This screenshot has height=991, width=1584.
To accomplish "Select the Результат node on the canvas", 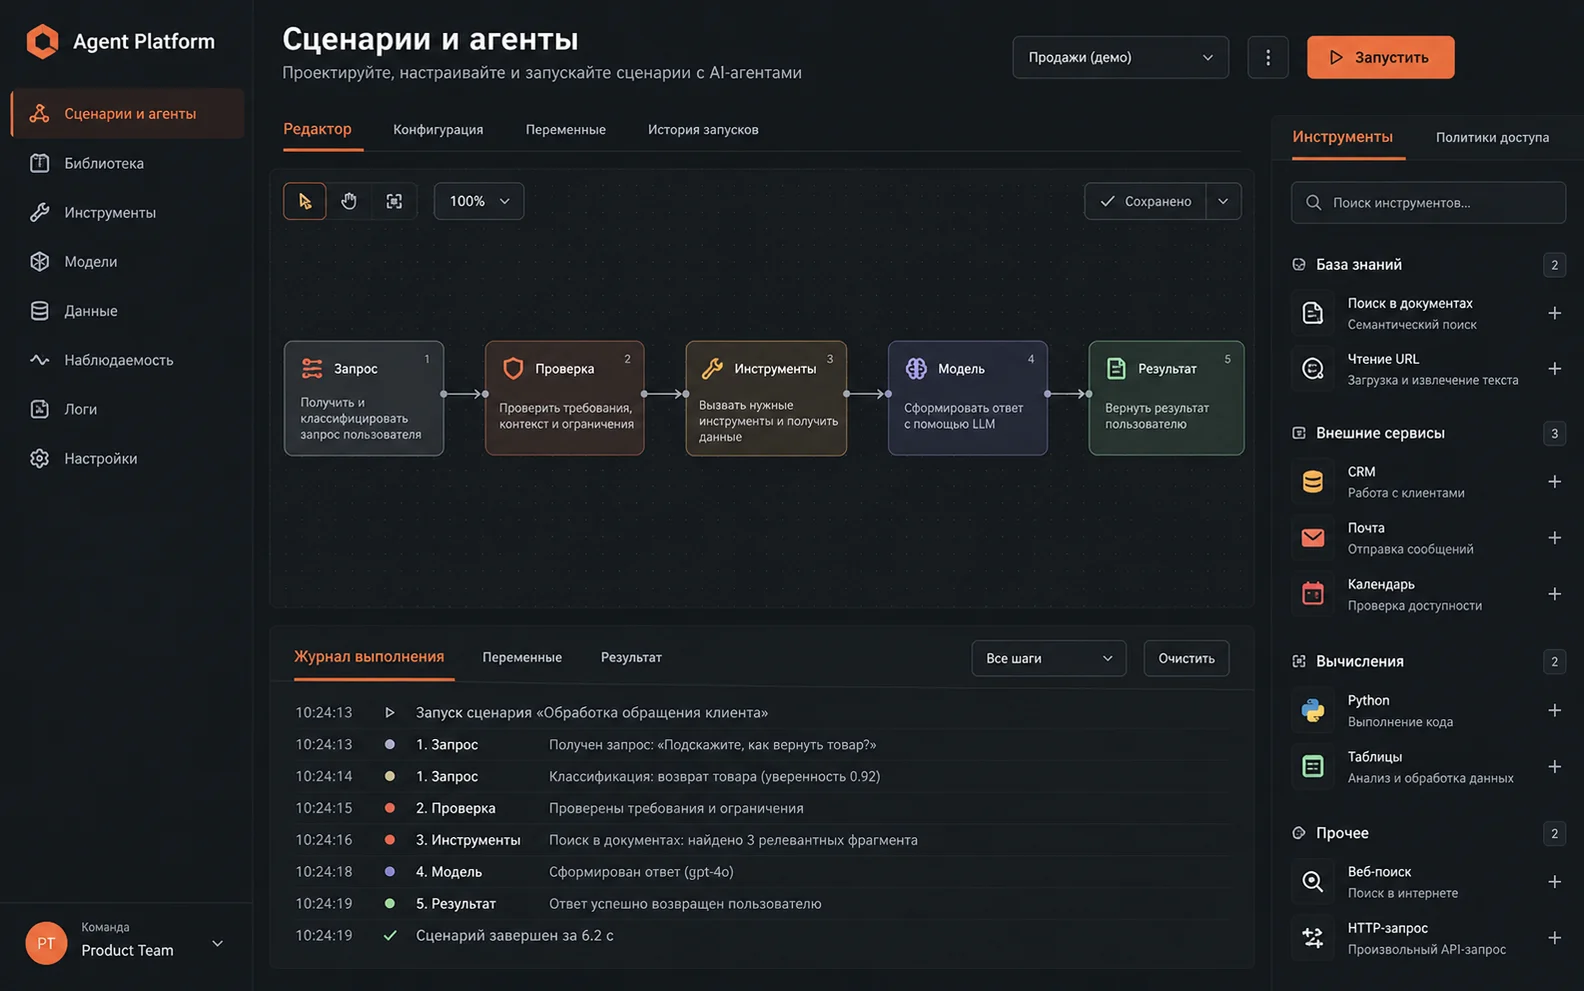I will pyautogui.click(x=1166, y=398).
